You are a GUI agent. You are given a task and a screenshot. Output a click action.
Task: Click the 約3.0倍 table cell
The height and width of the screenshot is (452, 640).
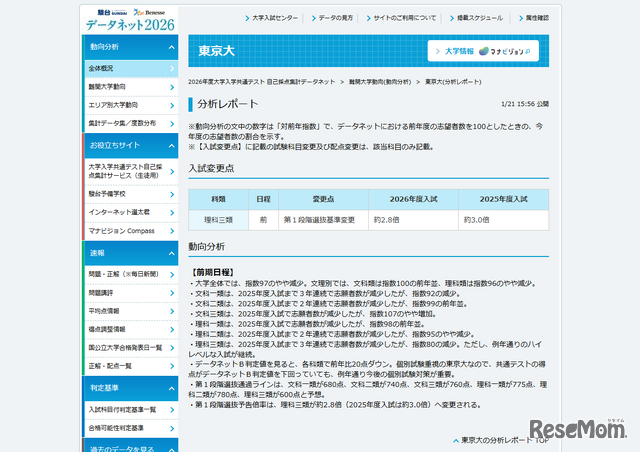click(504, 220)
